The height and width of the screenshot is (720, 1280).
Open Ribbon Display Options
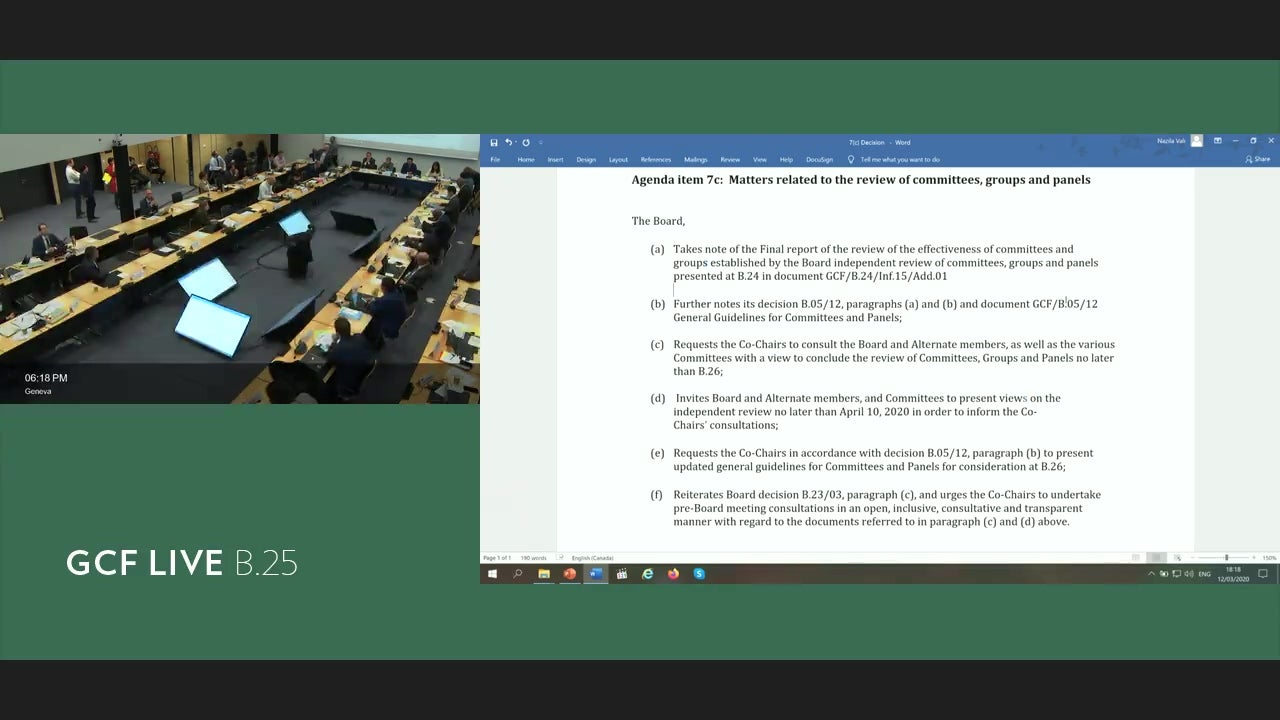pos(1217,141)
